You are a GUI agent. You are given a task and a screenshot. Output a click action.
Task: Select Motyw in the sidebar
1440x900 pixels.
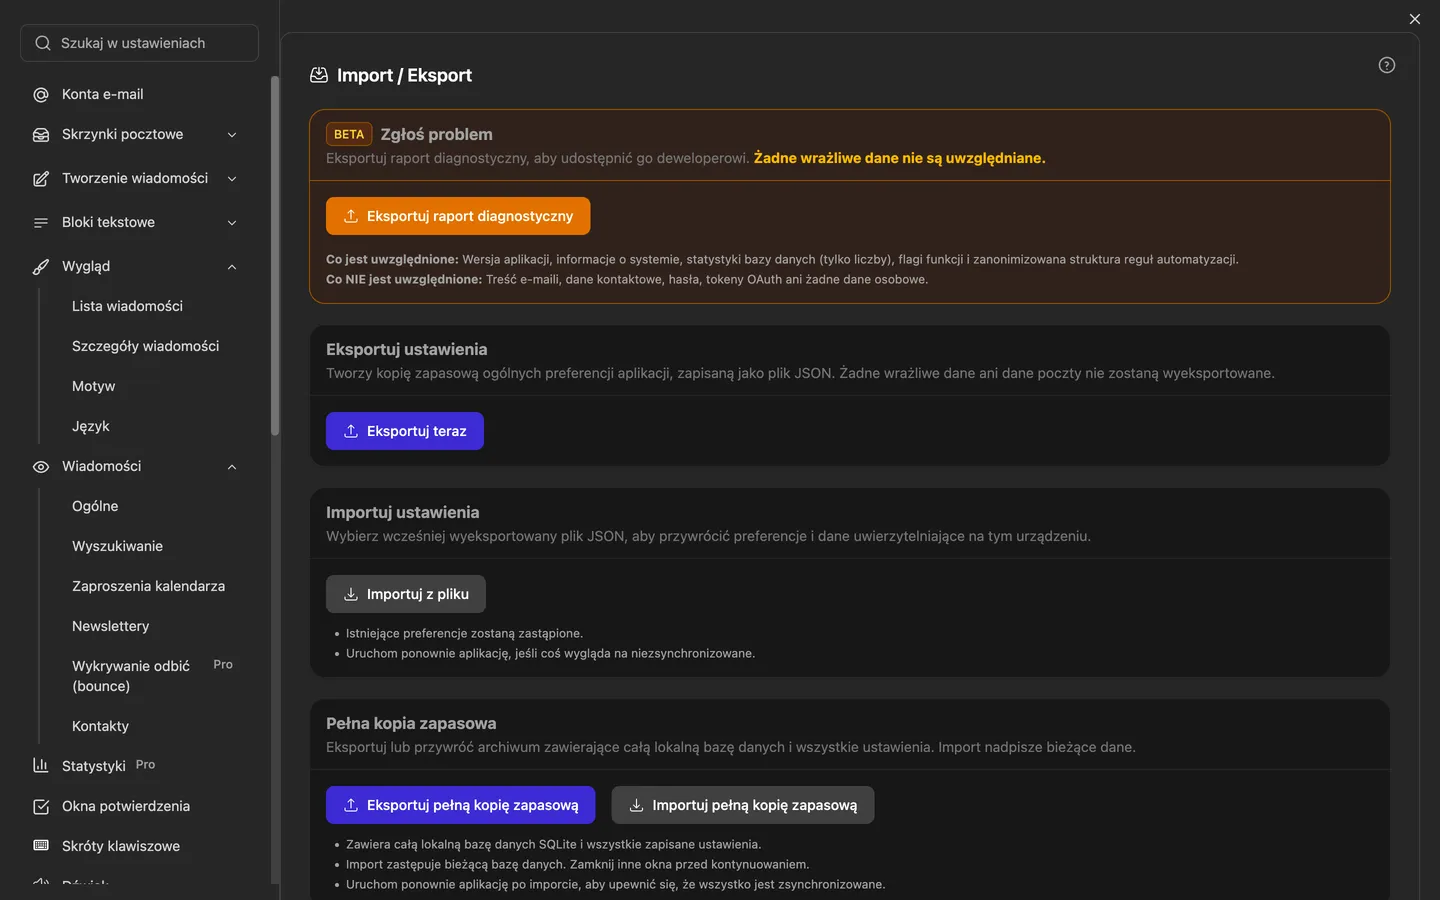93,386
